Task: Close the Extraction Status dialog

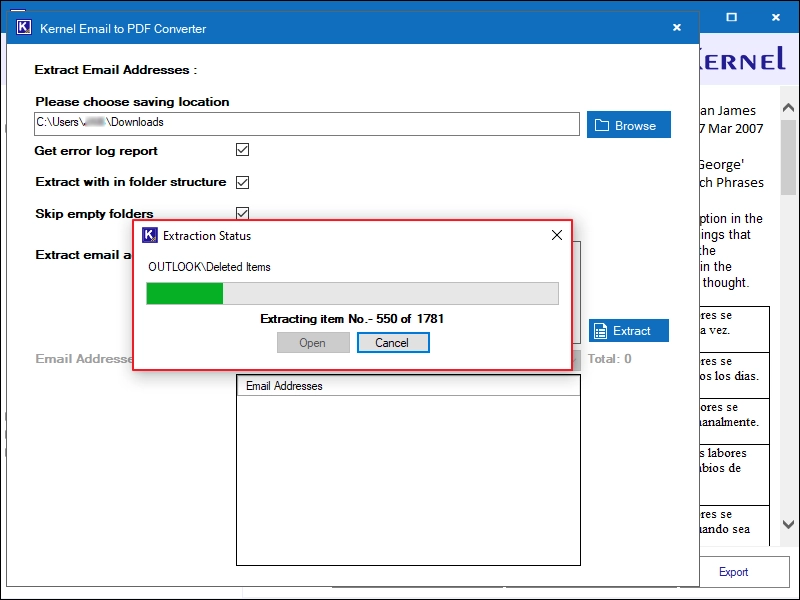Action: (x=557, y=235)
